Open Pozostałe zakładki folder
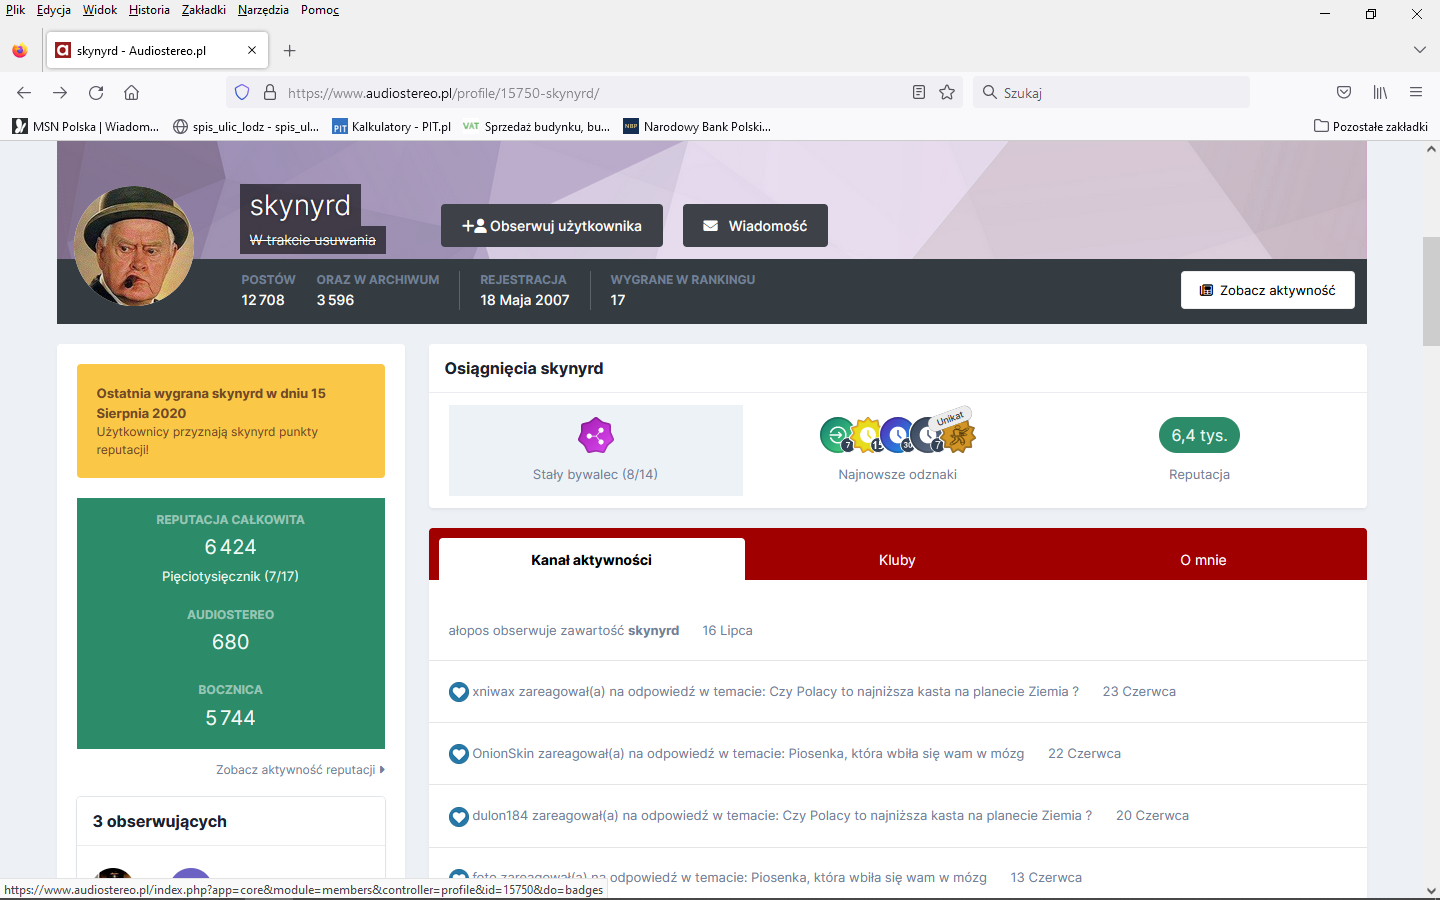The width and height of the screenshot is (1440, 900). pyautogui.click(x=1371, y=127)
